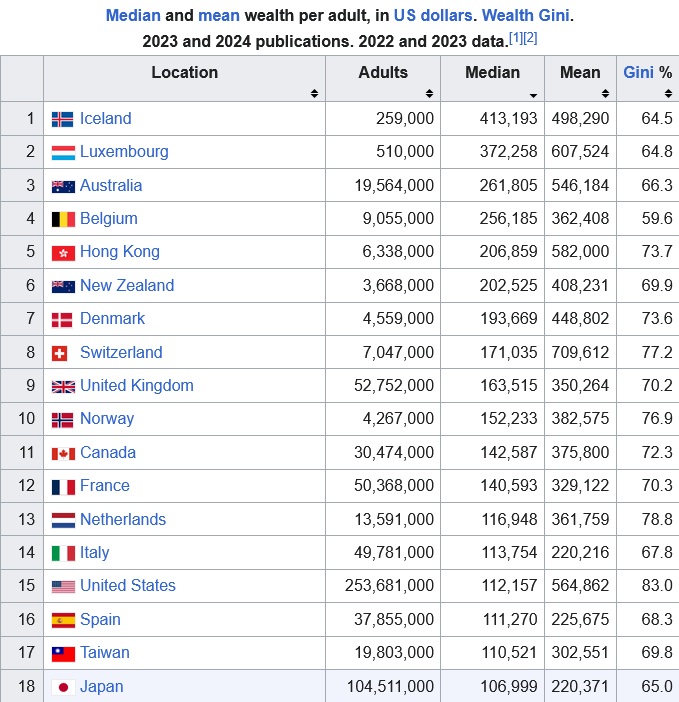
Task: Open the Netherlands country link
Action: coord(123,519)
